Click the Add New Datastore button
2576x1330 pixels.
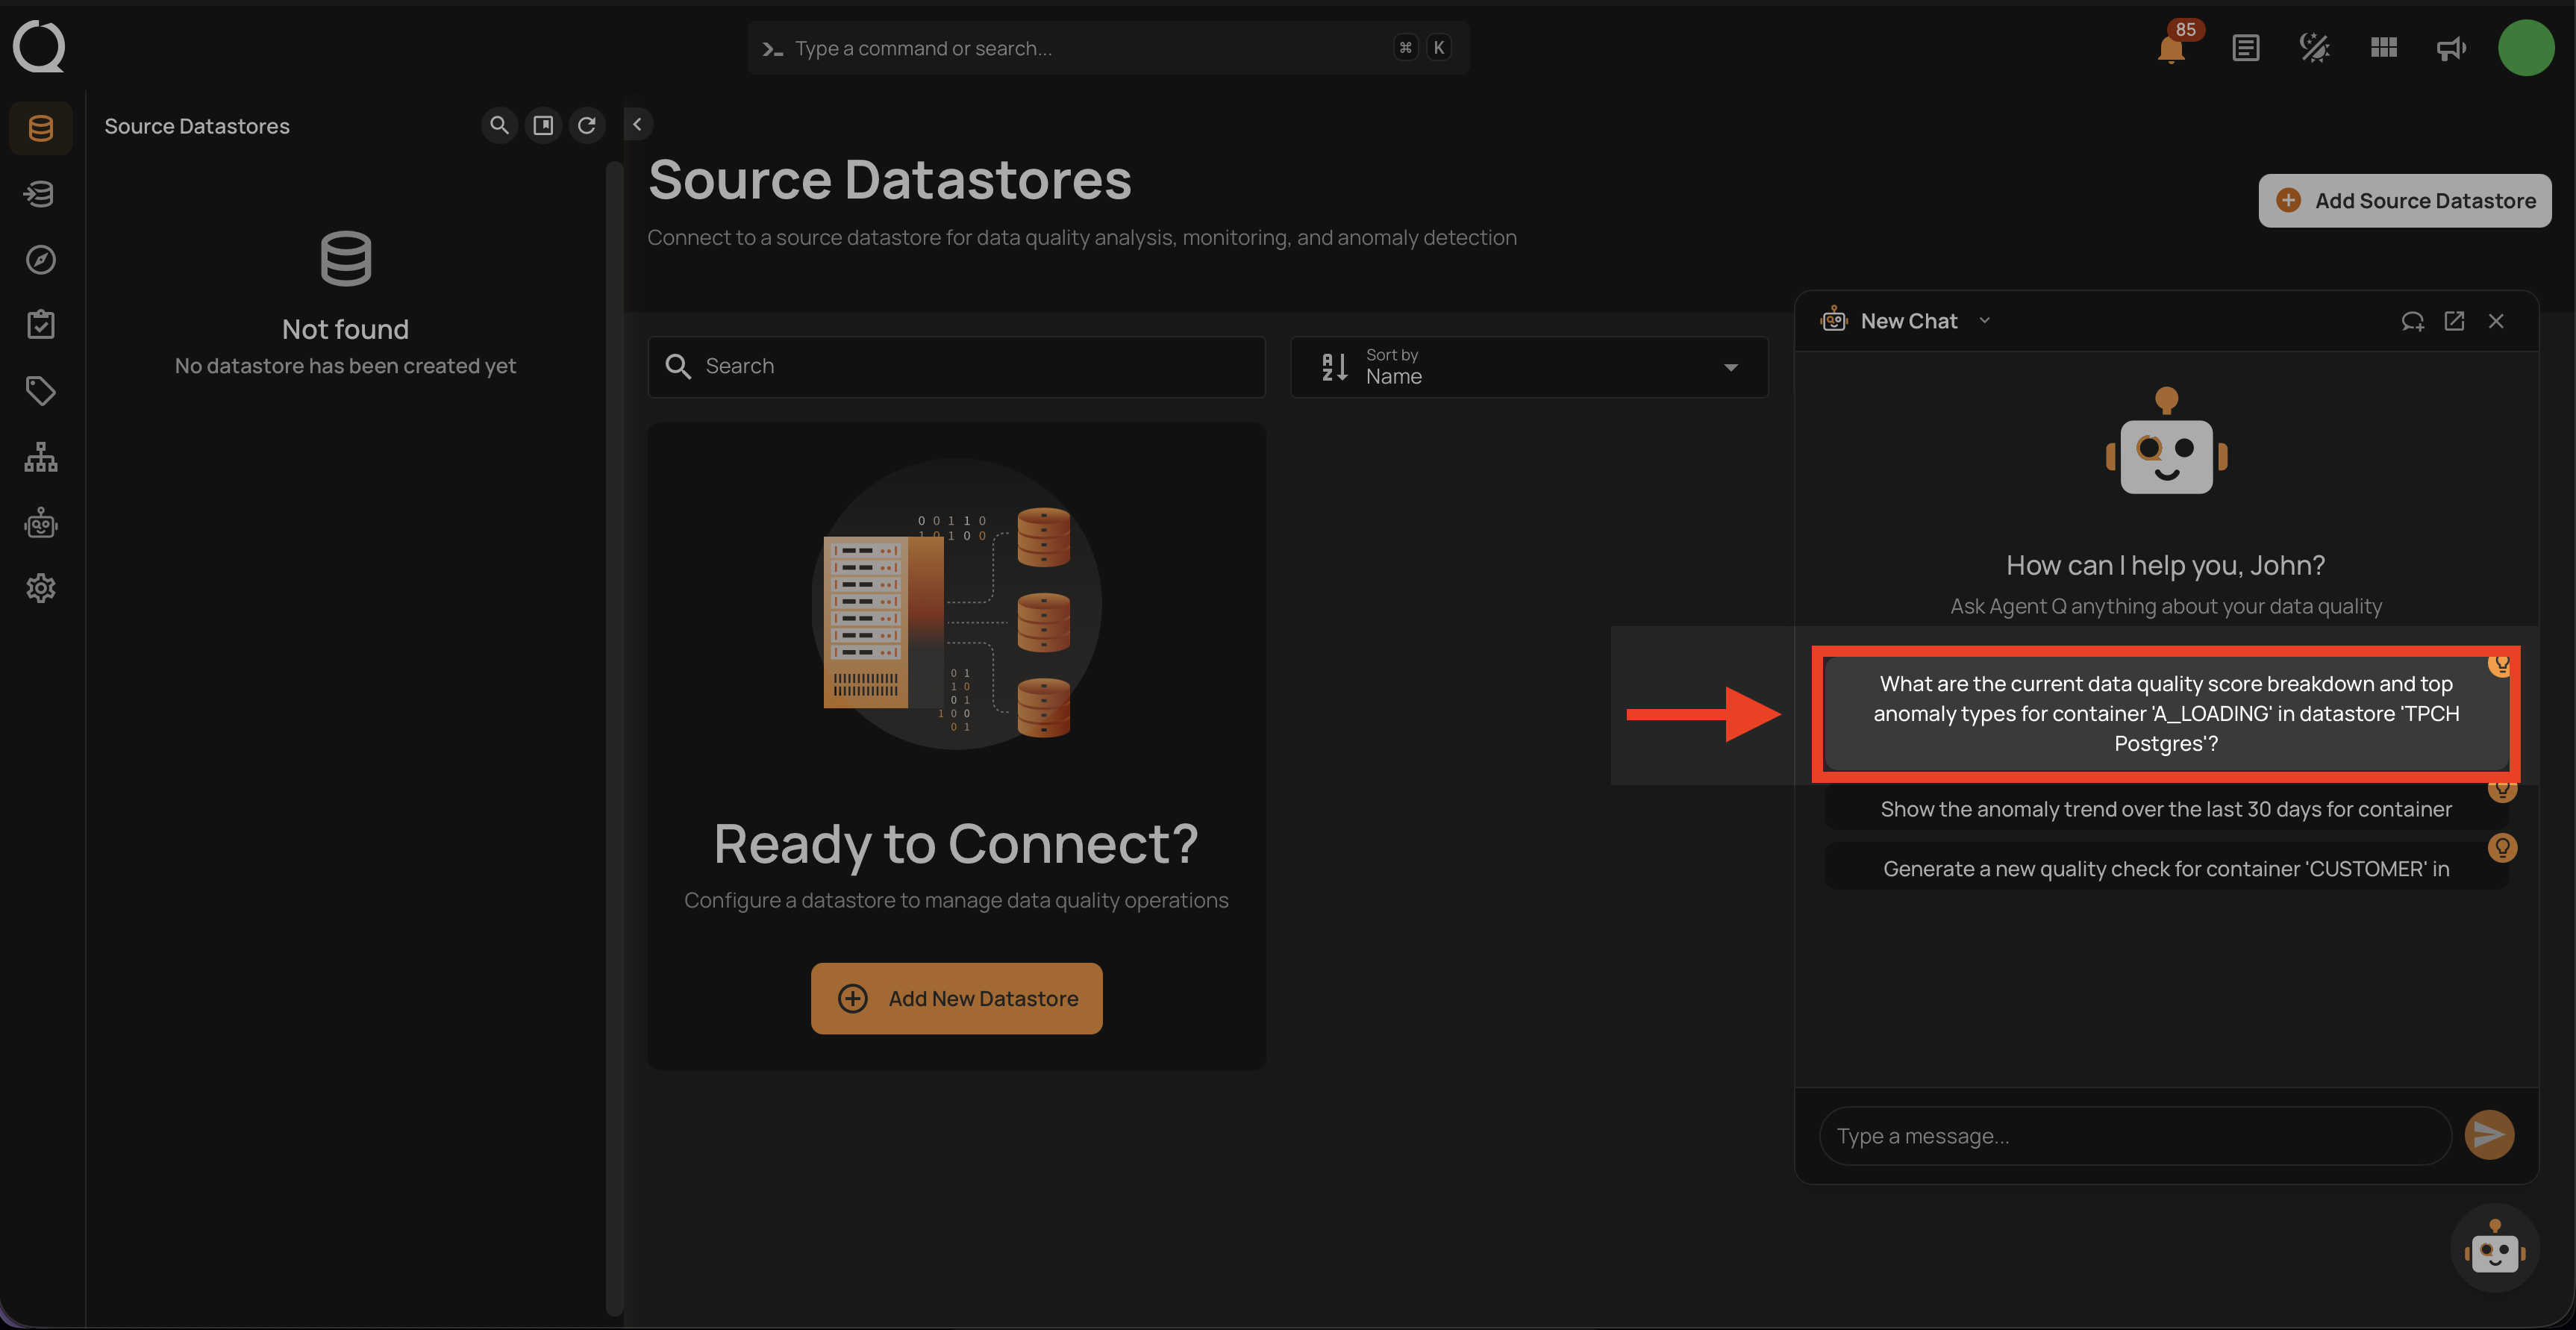pyautogui.click(x=956, y=998)
